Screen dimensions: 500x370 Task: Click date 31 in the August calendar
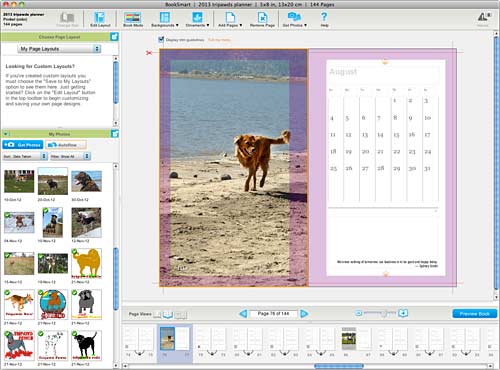click(x=427, y=168)
